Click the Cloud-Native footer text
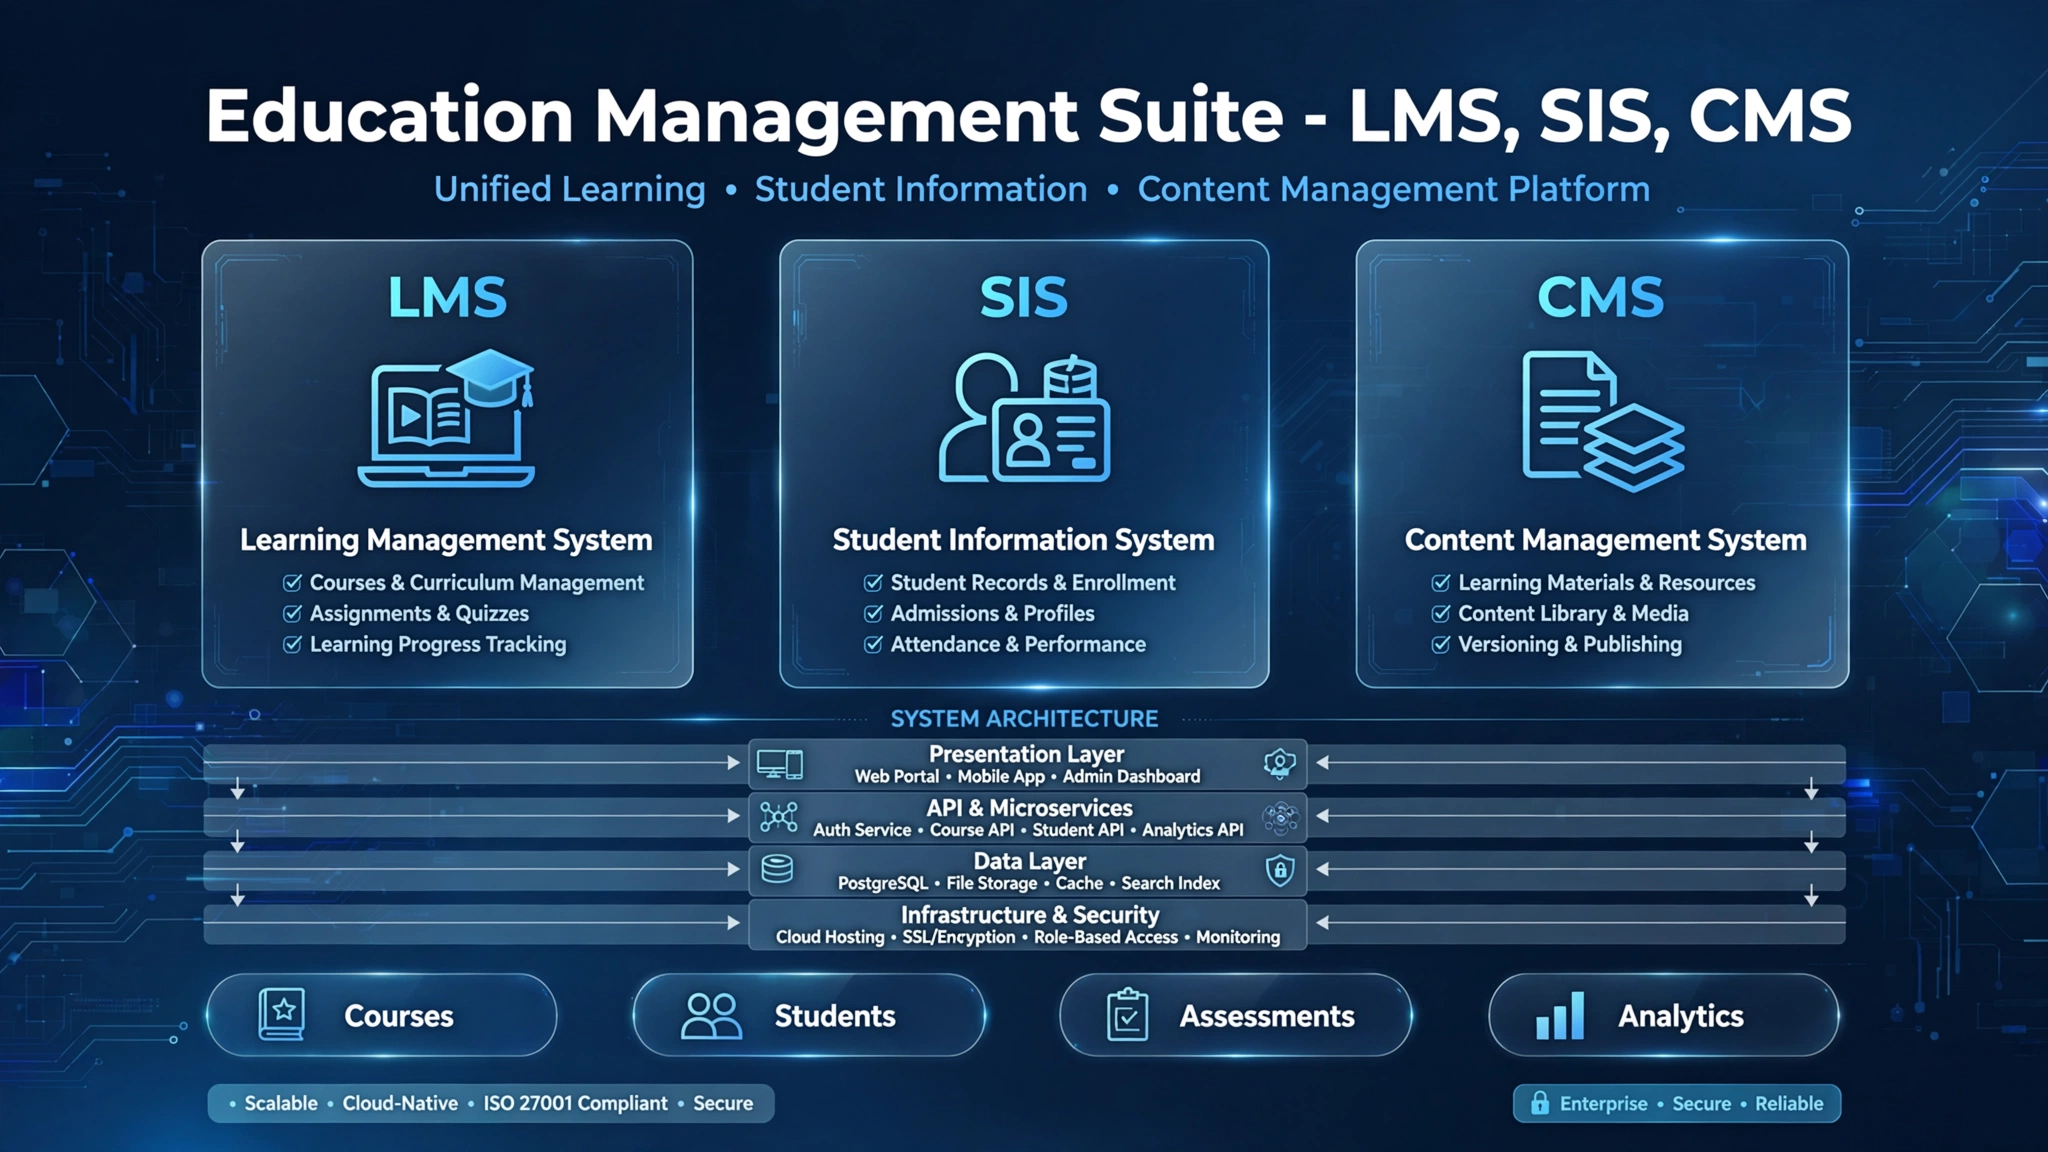Image resolution: width=2048 pixels, height=1152 pixels. point(400,1103)
